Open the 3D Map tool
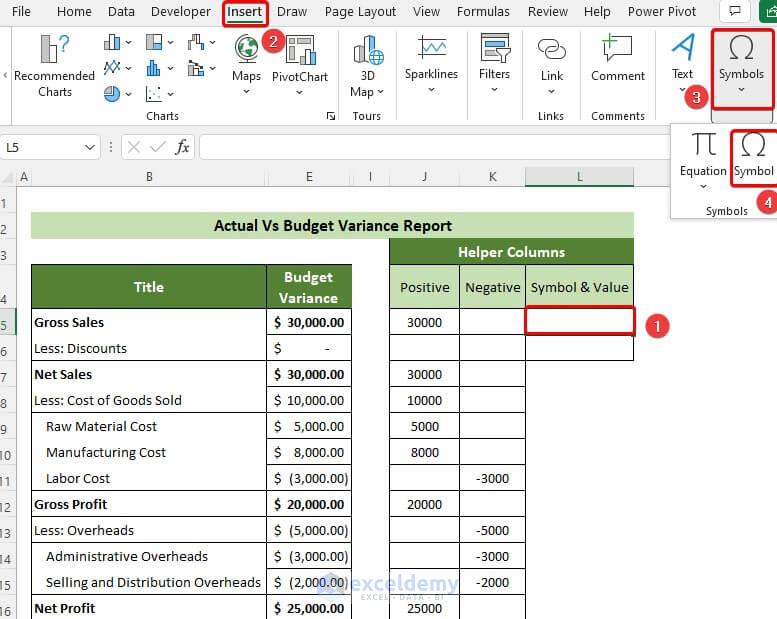777x619 pixels. pyautogui.click(x=367, y=66)
